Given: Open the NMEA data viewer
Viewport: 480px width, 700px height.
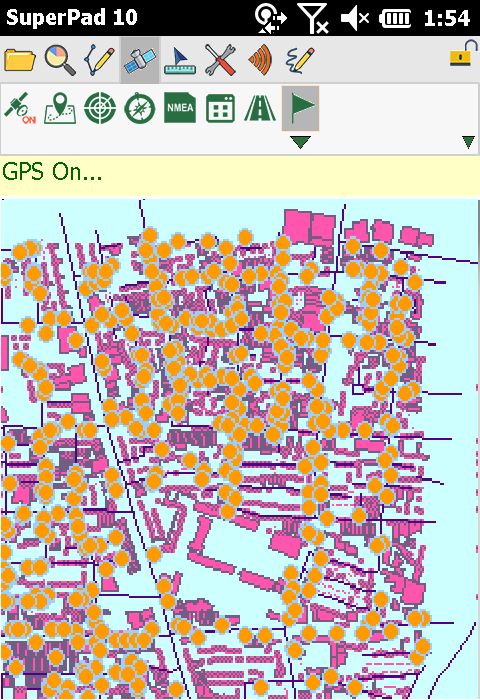Looking at the screenshot, I should pos(180,108).
